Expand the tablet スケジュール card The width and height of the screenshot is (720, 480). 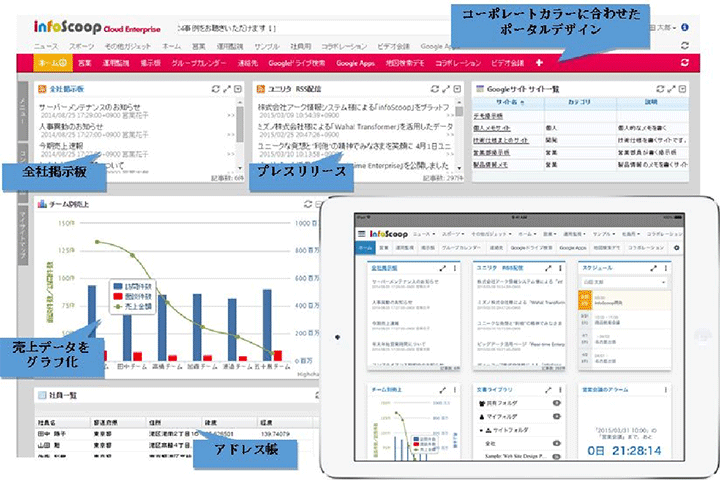653,268
